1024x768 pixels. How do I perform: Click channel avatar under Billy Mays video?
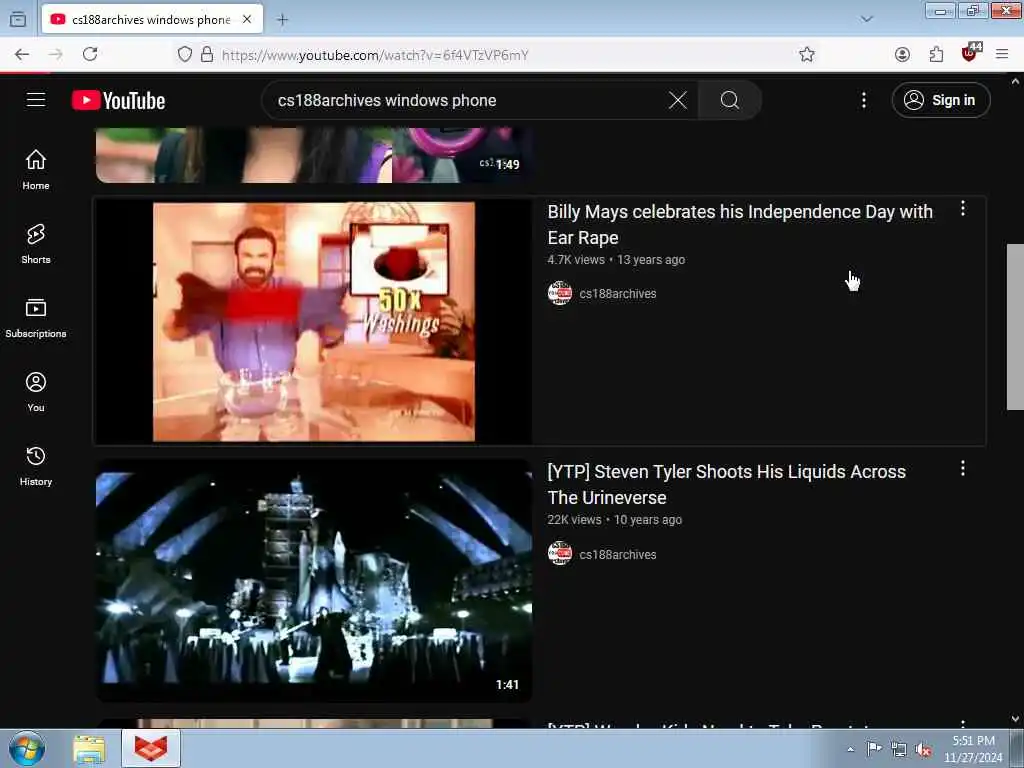click(560, 293)
